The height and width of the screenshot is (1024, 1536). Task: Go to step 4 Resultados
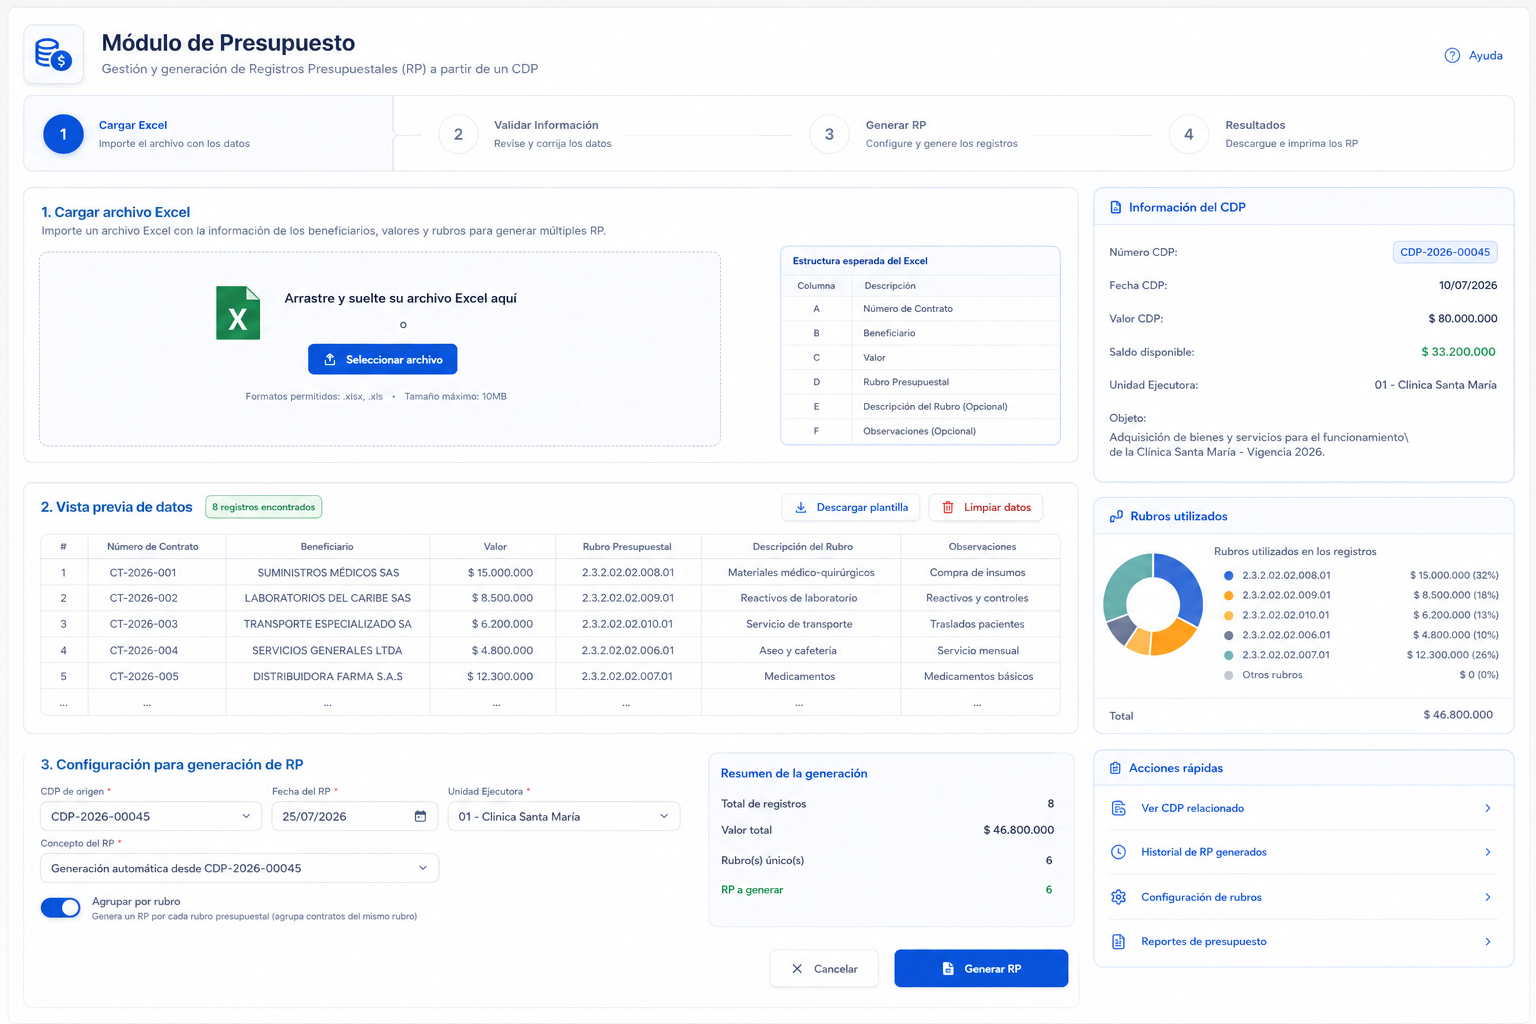pos(1264,134)
